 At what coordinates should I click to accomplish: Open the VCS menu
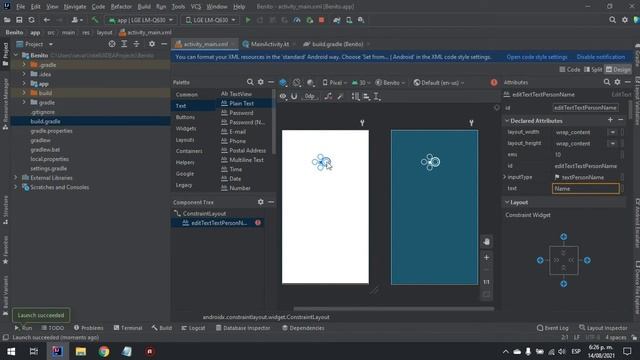tap(196, 7)
